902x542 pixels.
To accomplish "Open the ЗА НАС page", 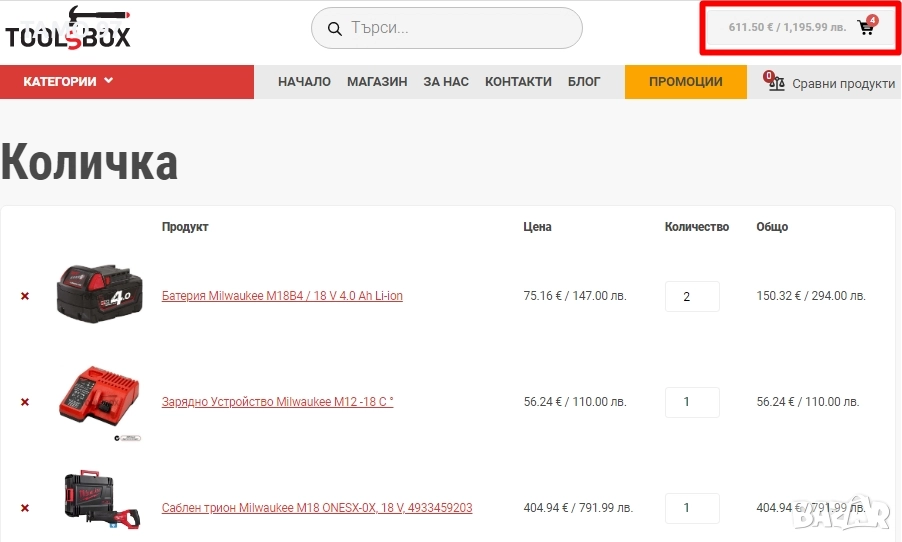I will (x=446, y=82).
